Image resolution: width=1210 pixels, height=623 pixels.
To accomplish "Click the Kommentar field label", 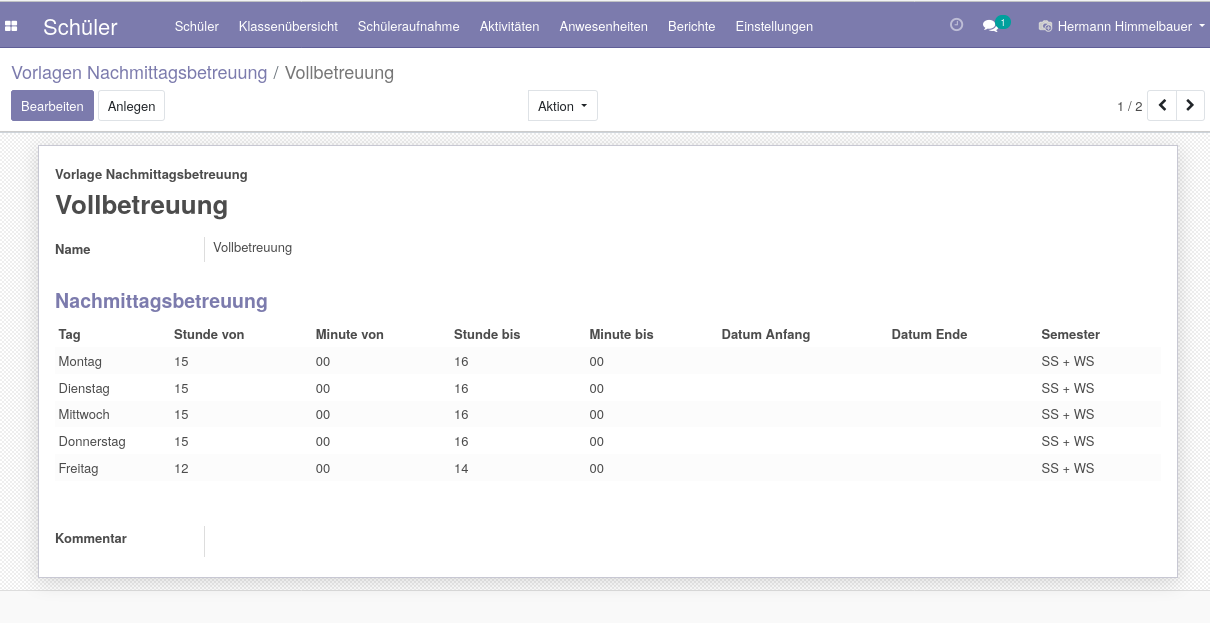I will click(x=91, y=538).
